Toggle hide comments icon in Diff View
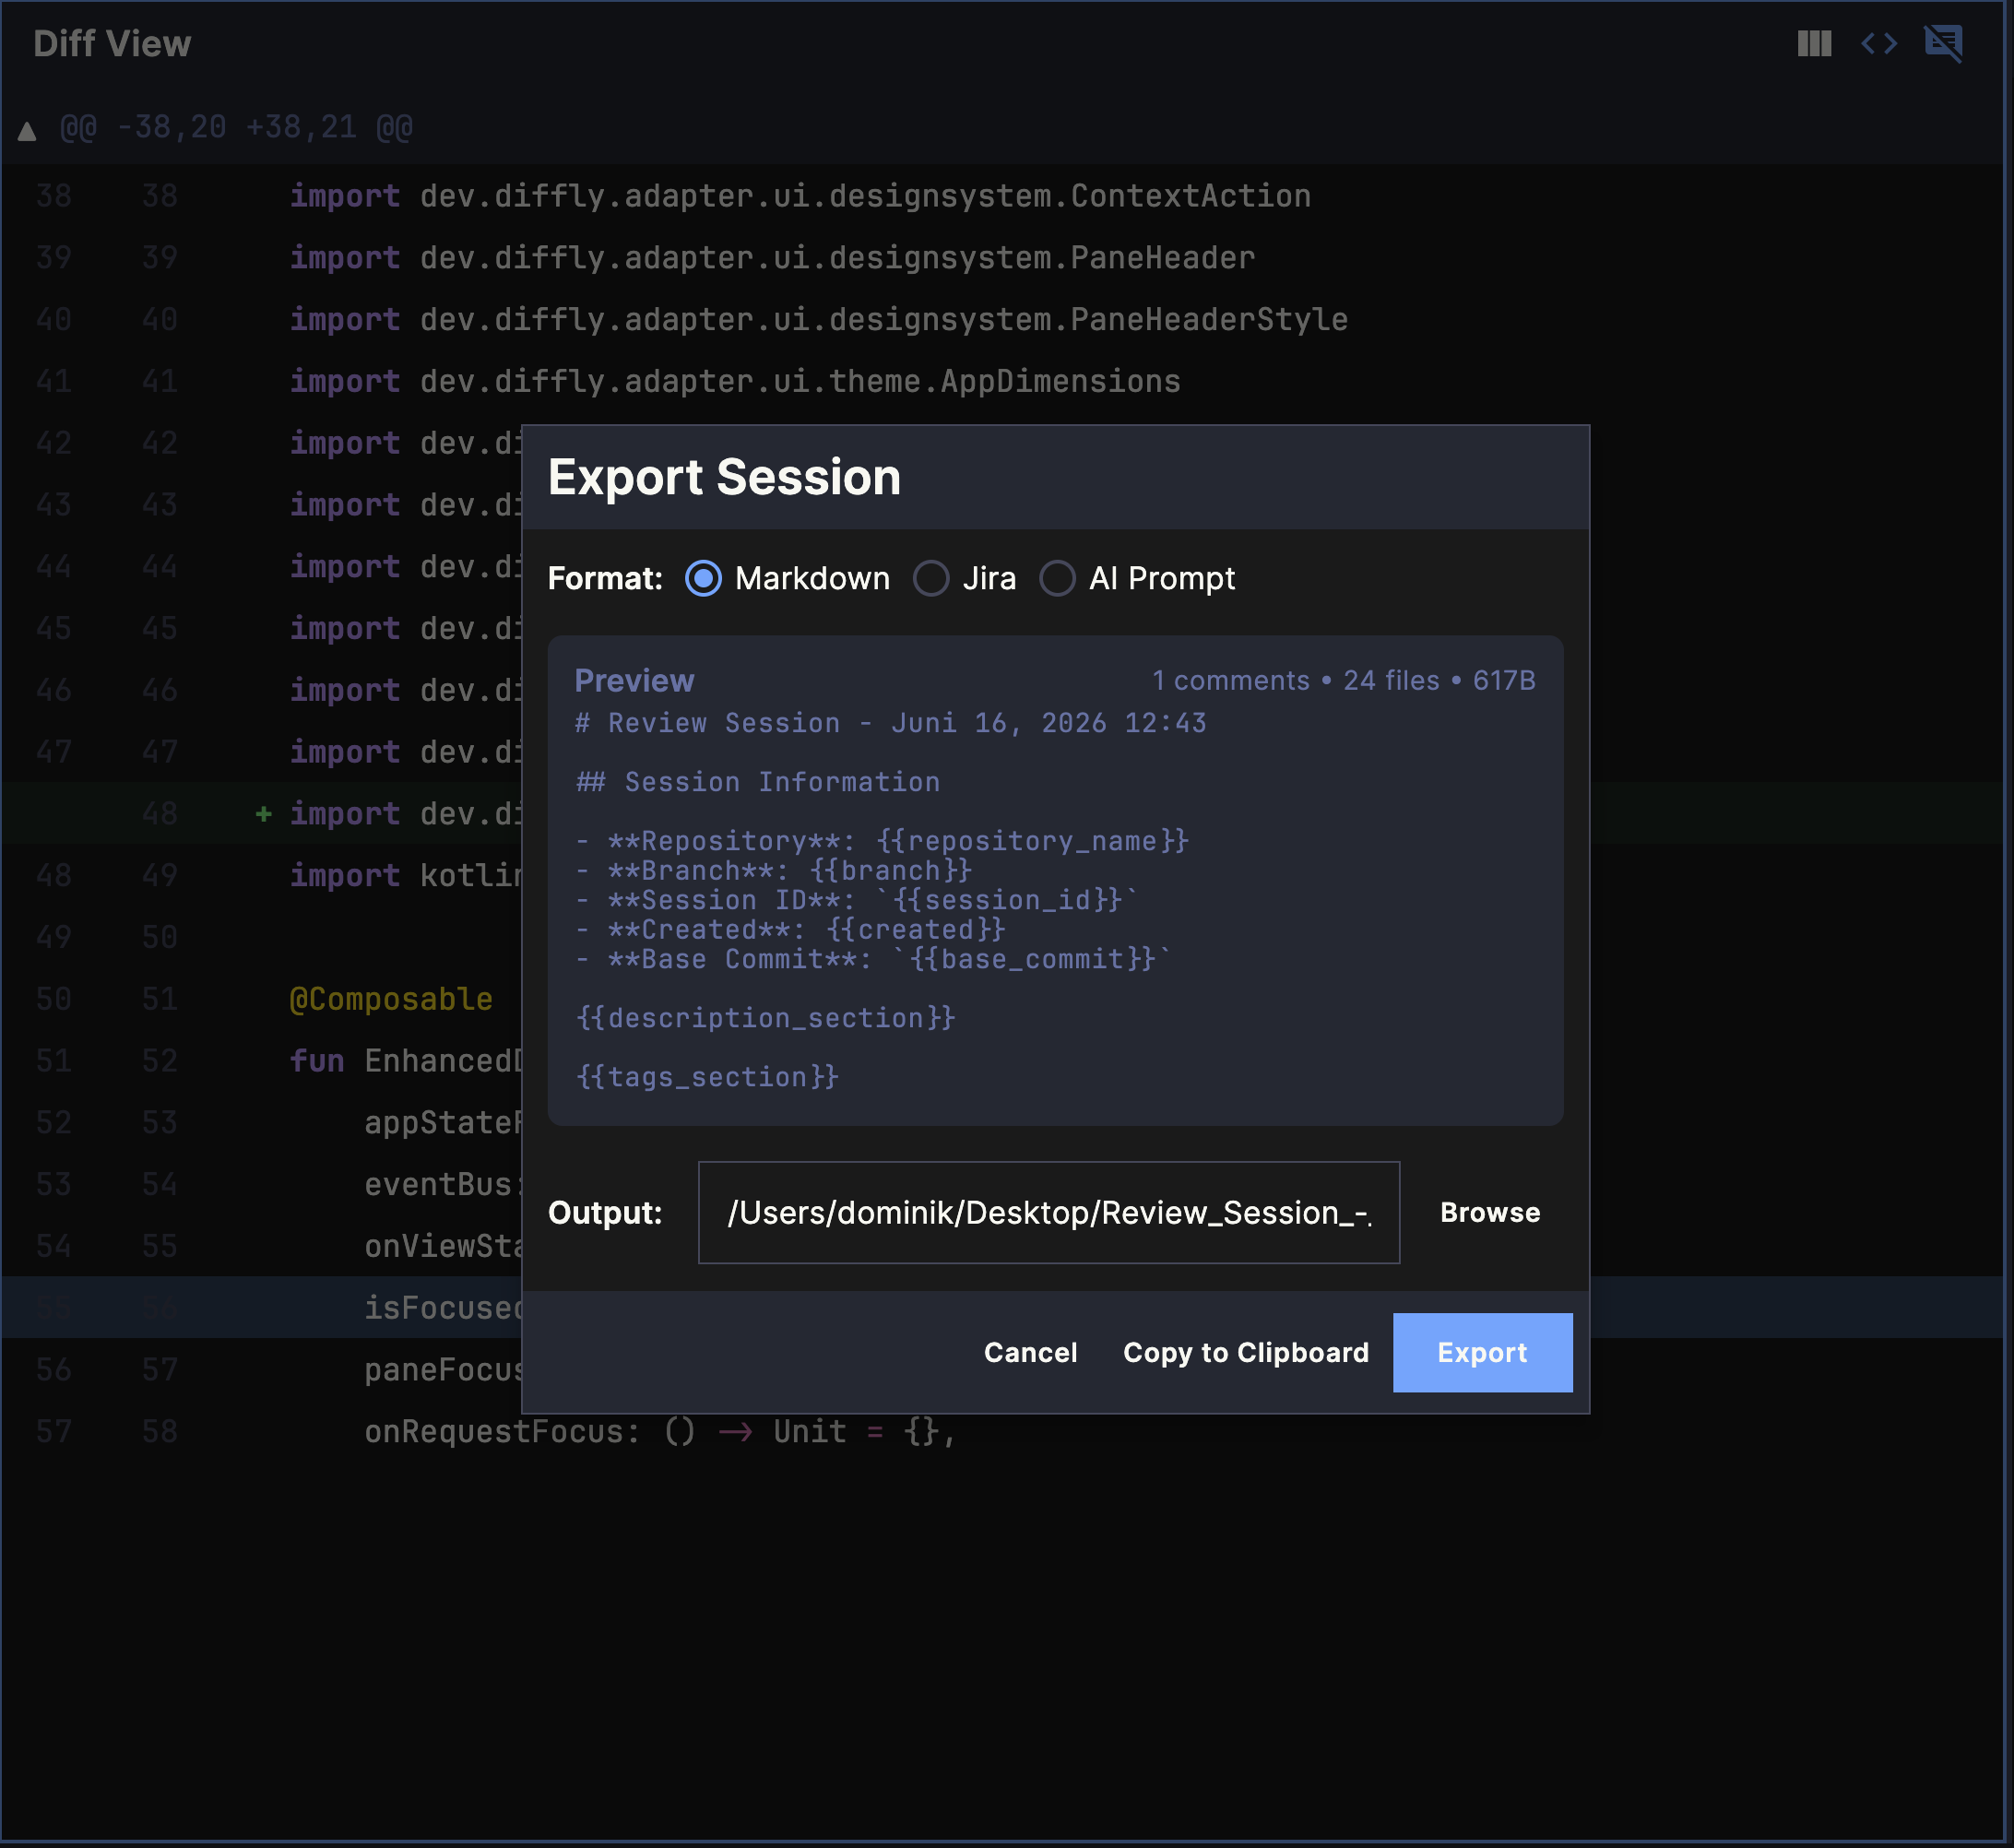Screen dimensions: 2014x1848 (x=1943, y=44)
